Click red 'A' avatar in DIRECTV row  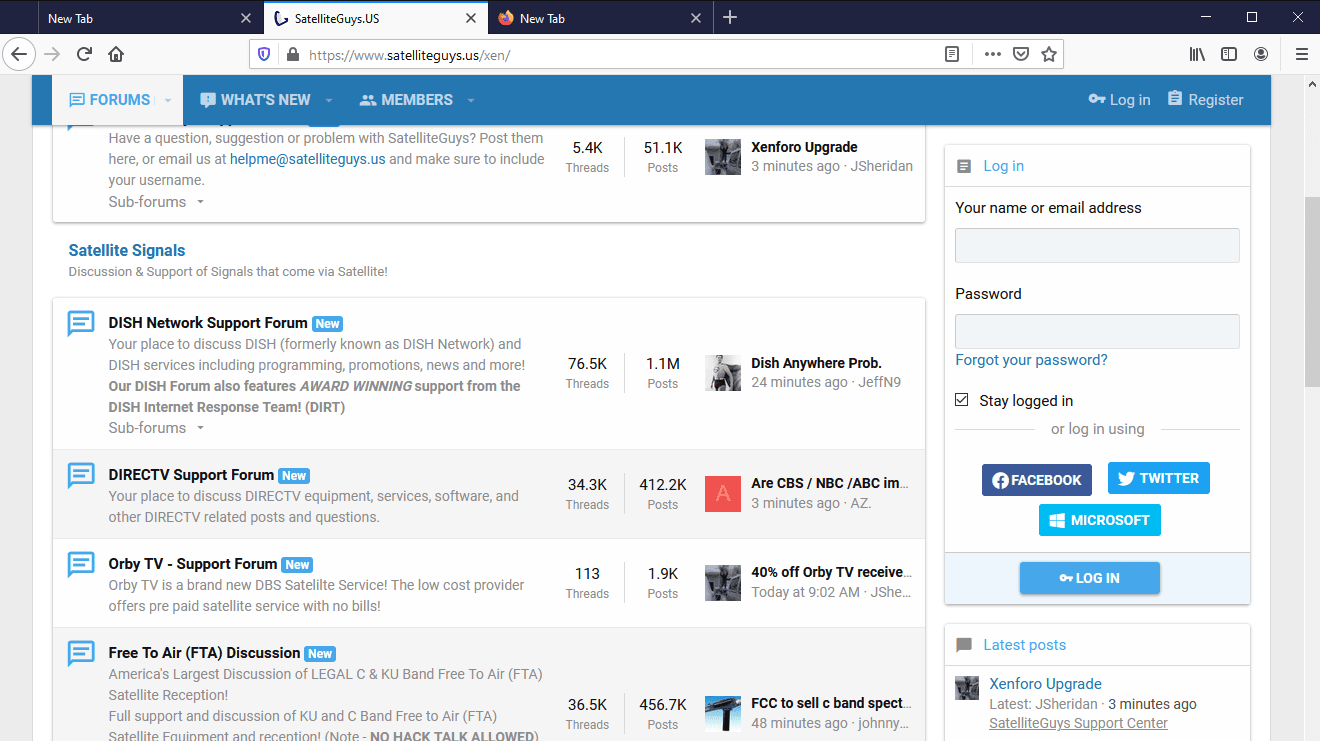point(723,494)
